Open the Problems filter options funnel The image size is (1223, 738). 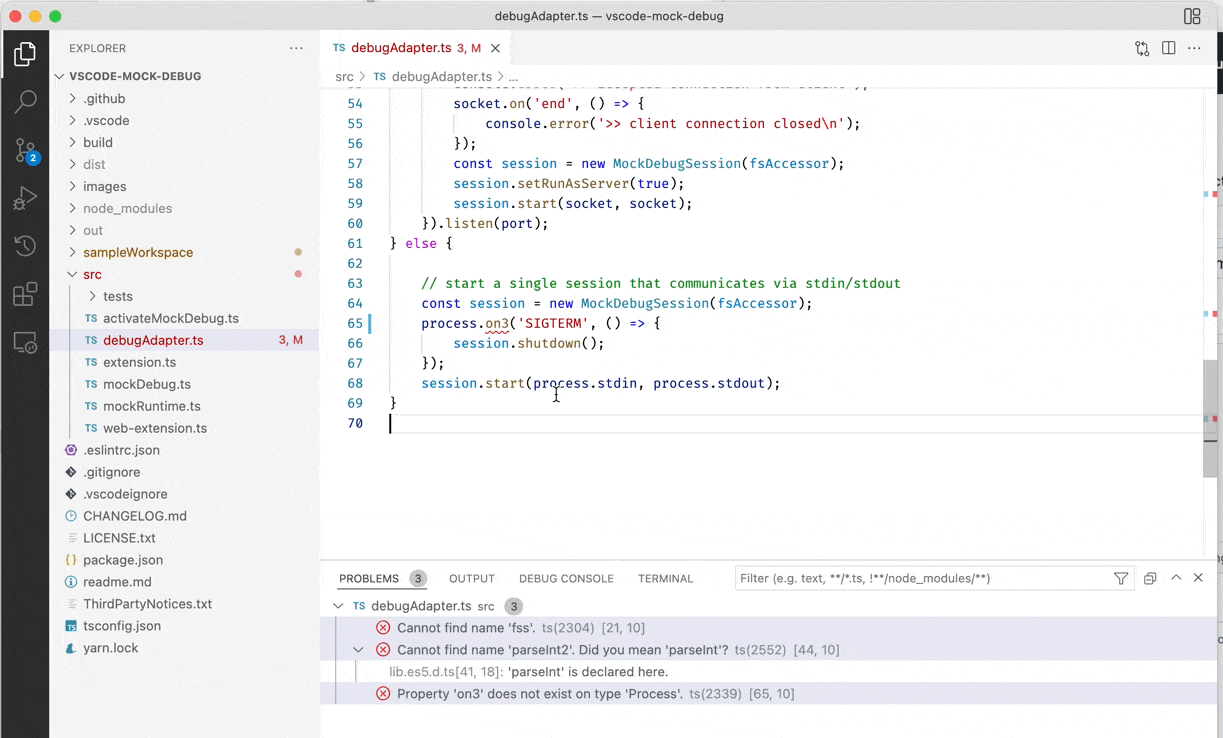coord(1121,578)
